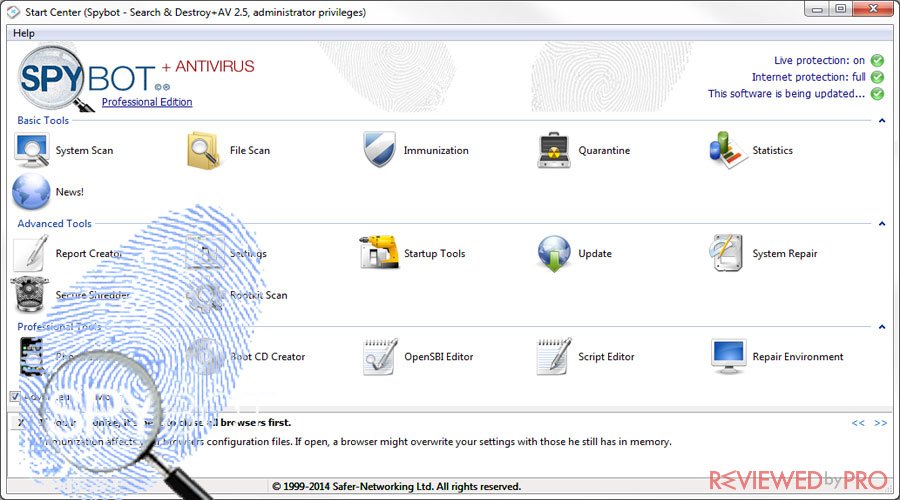Click the Safer-Networking copyright notice
Screen dimensions: 900x500
click(397, 487)
